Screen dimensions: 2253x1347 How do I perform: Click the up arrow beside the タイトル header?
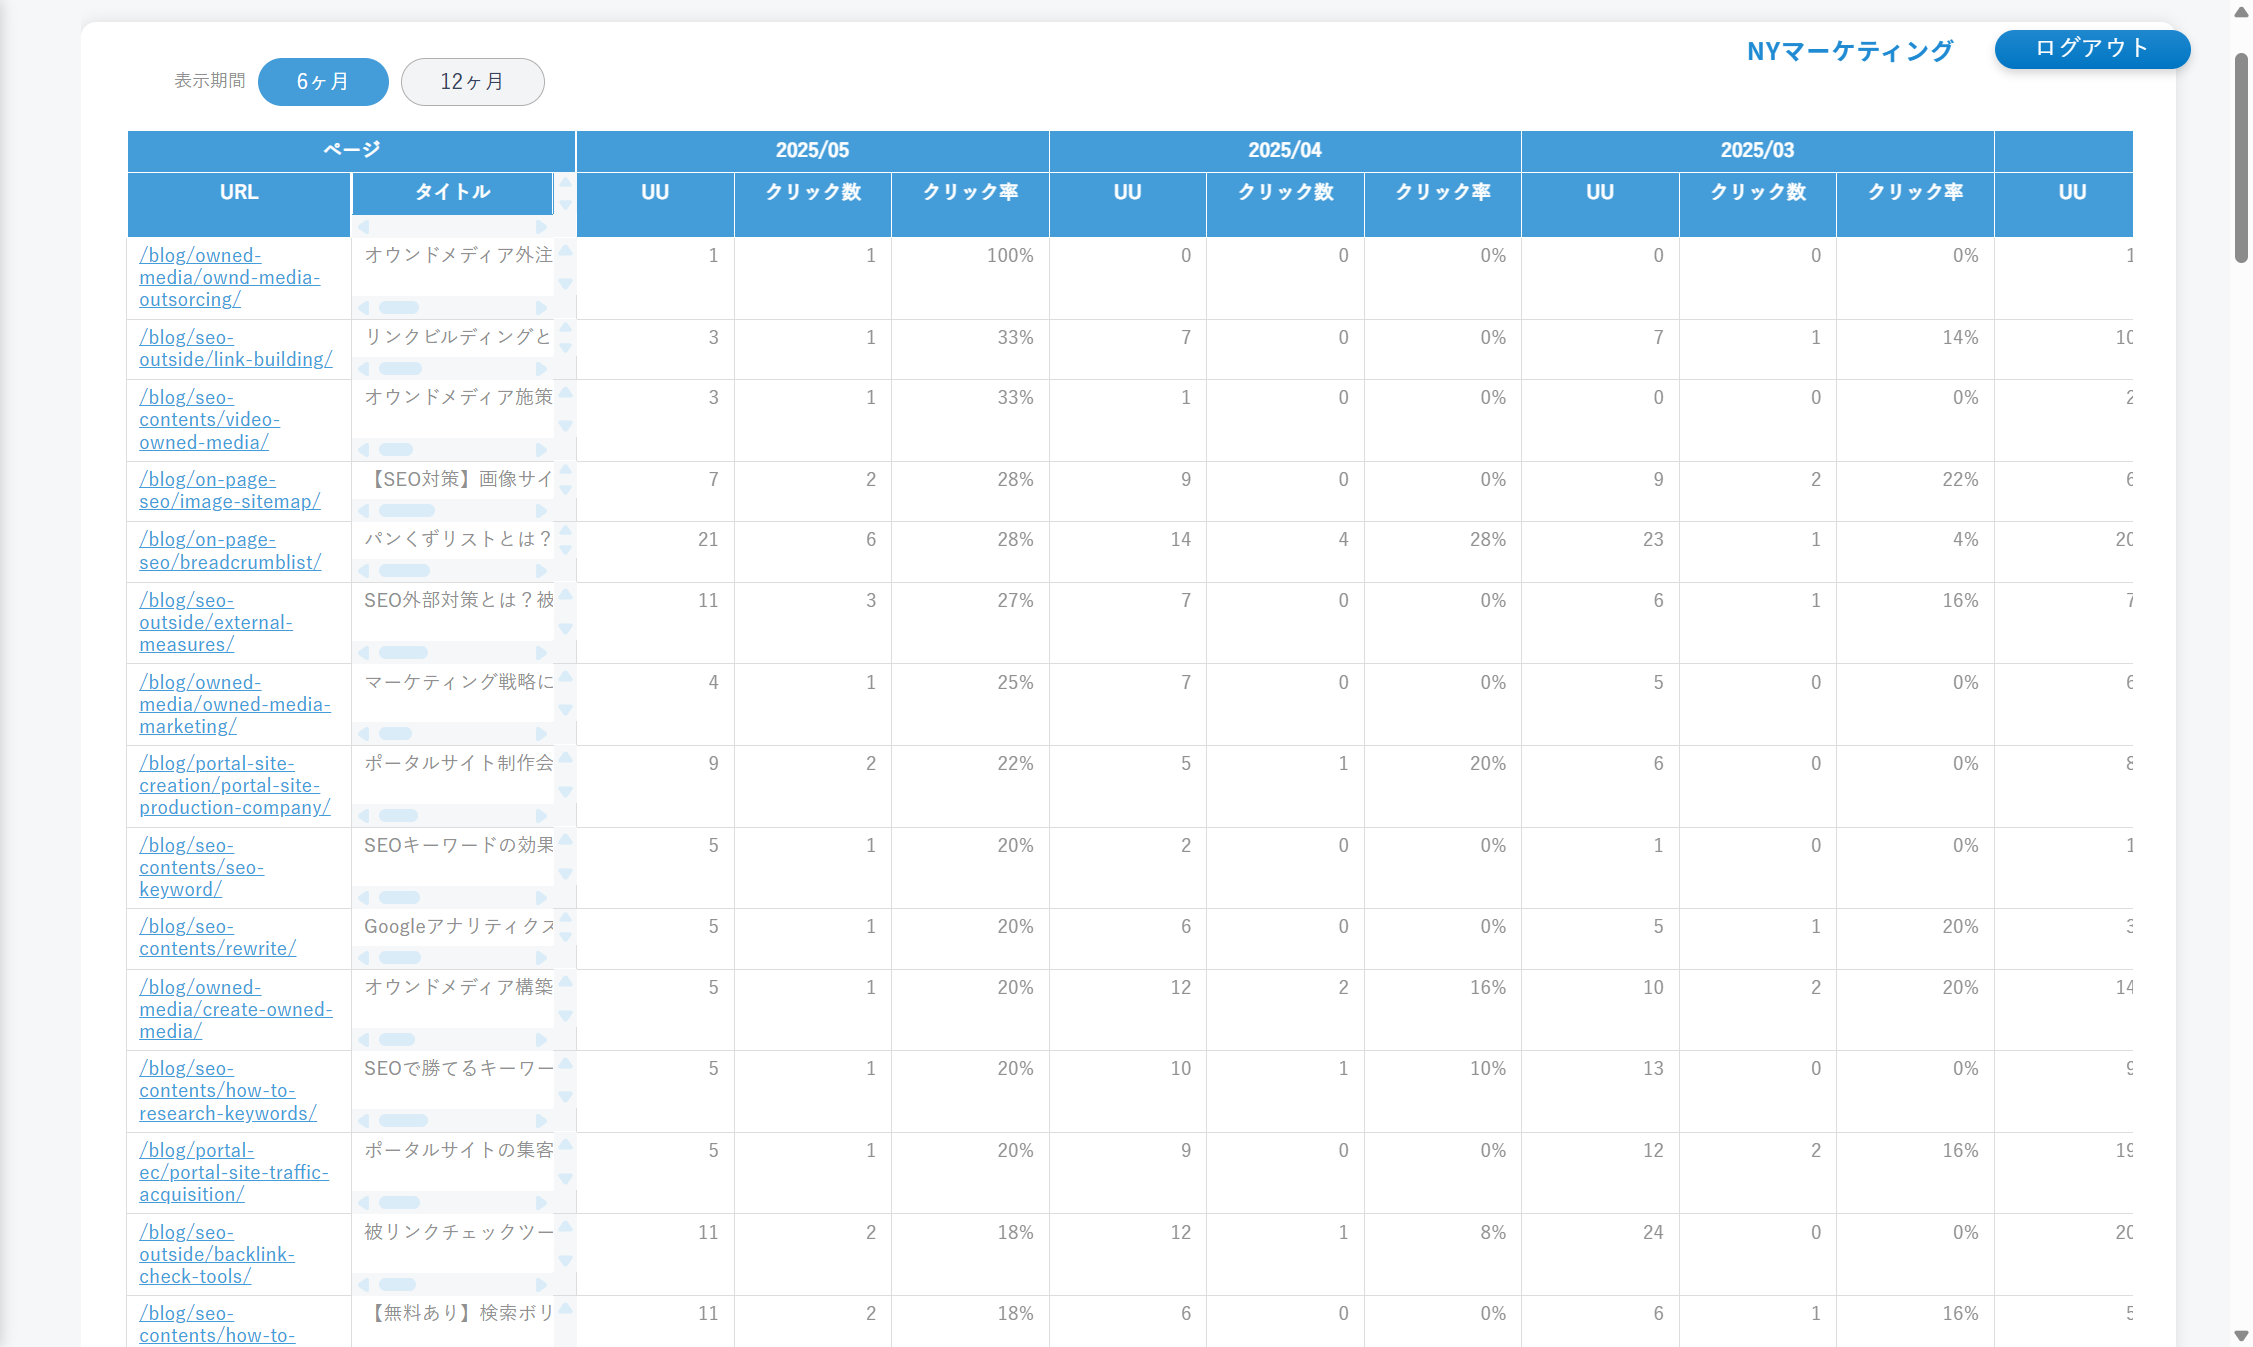point(565,183)
